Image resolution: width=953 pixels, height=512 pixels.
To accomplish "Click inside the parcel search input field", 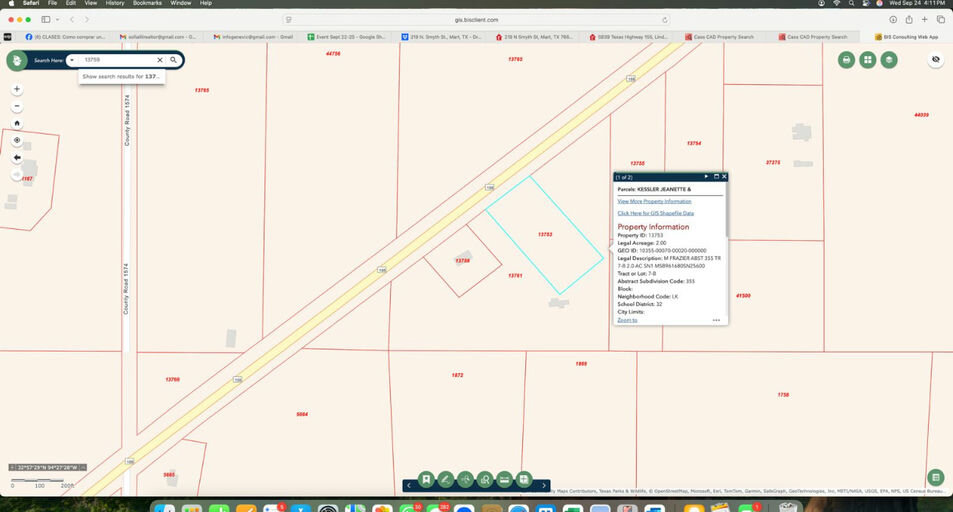I will point(117,60).
